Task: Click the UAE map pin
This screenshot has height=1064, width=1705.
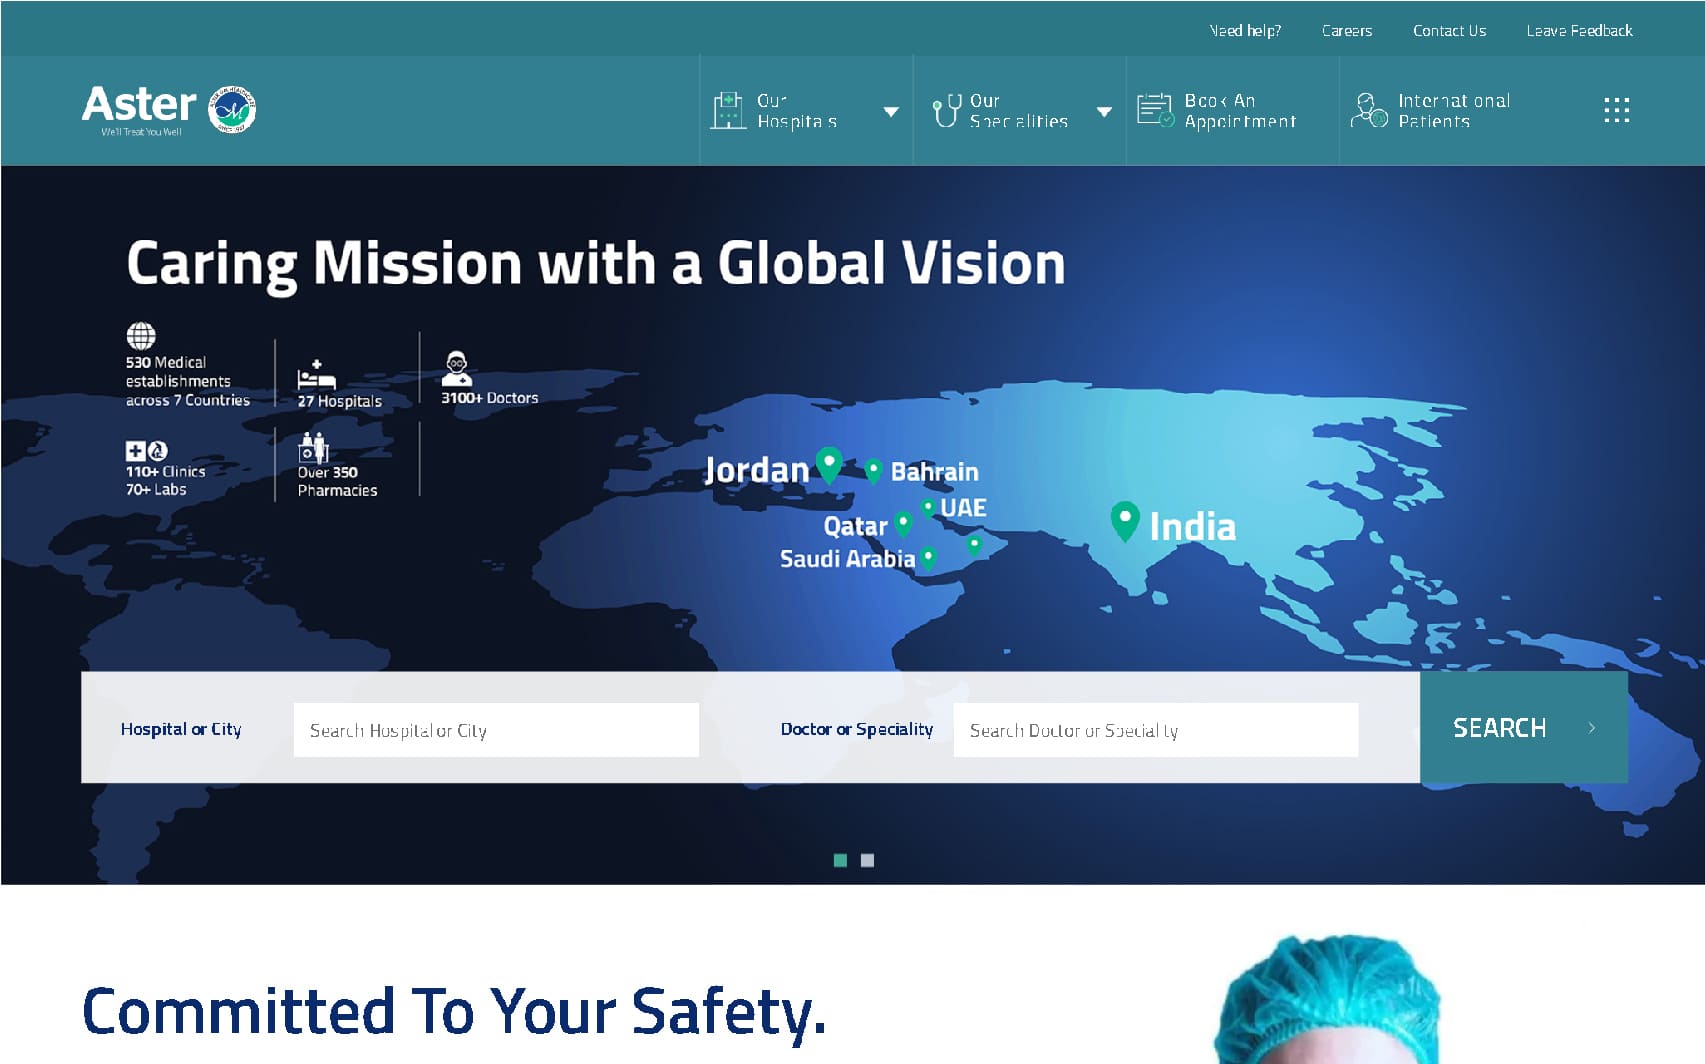Action: pos(929,508)
